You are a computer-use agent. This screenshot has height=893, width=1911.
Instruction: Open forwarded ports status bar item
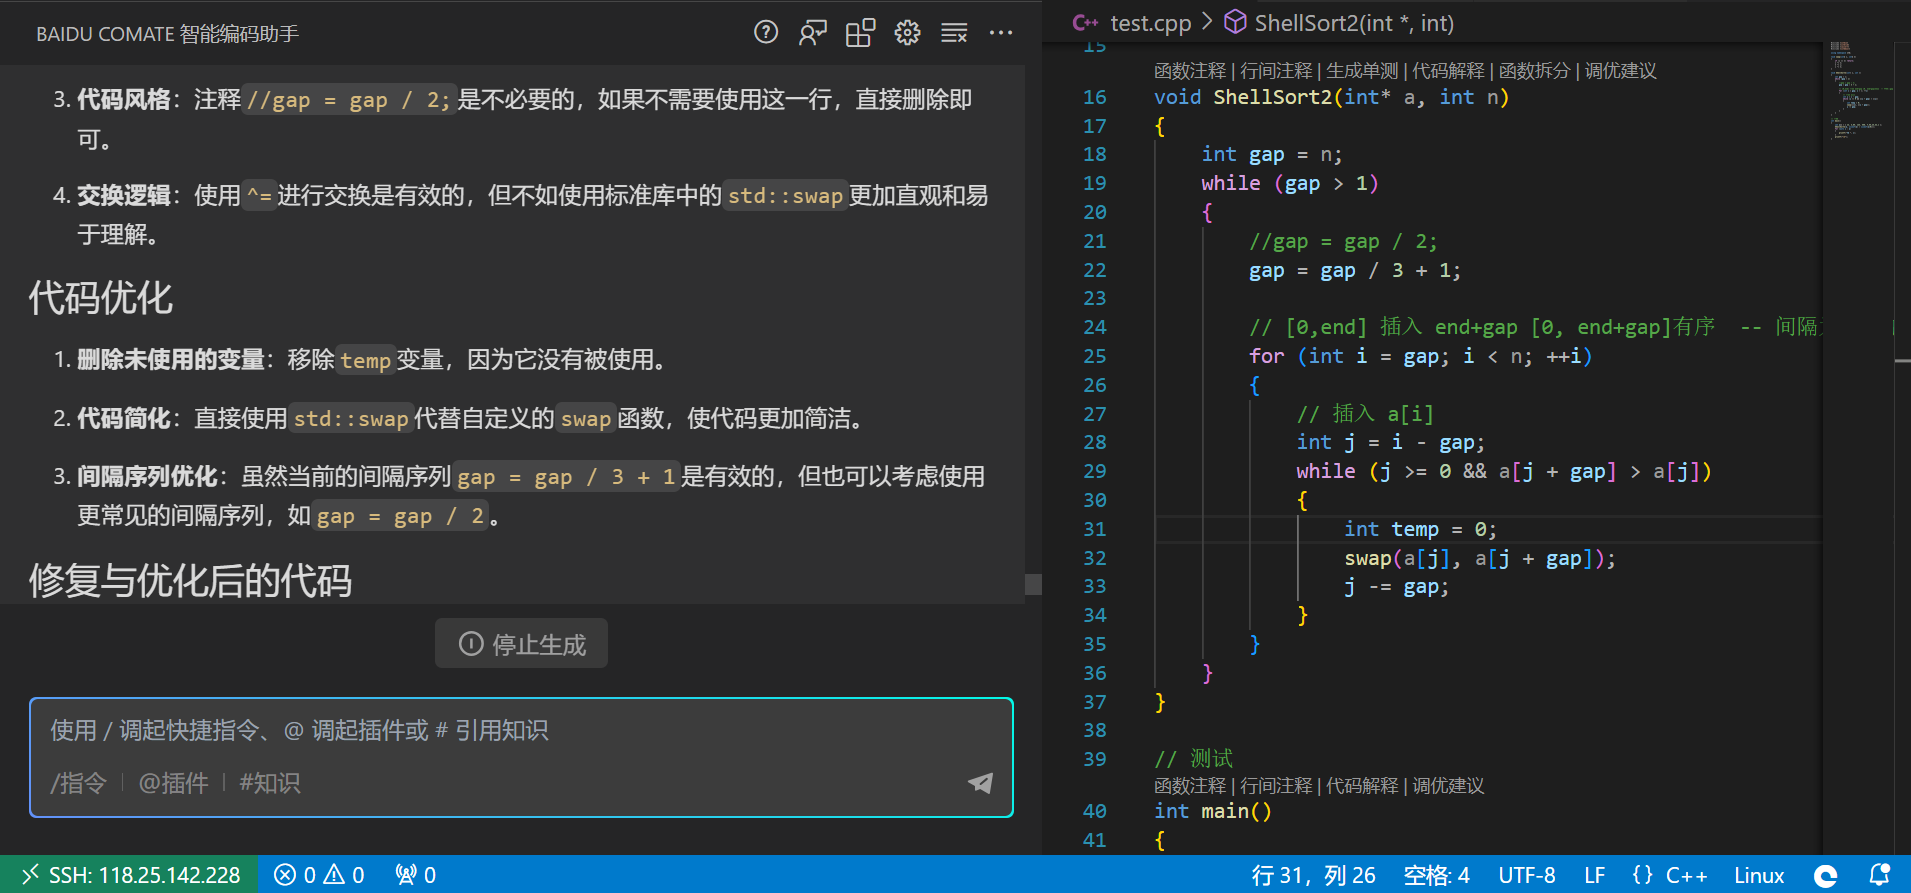pos(415,875)
